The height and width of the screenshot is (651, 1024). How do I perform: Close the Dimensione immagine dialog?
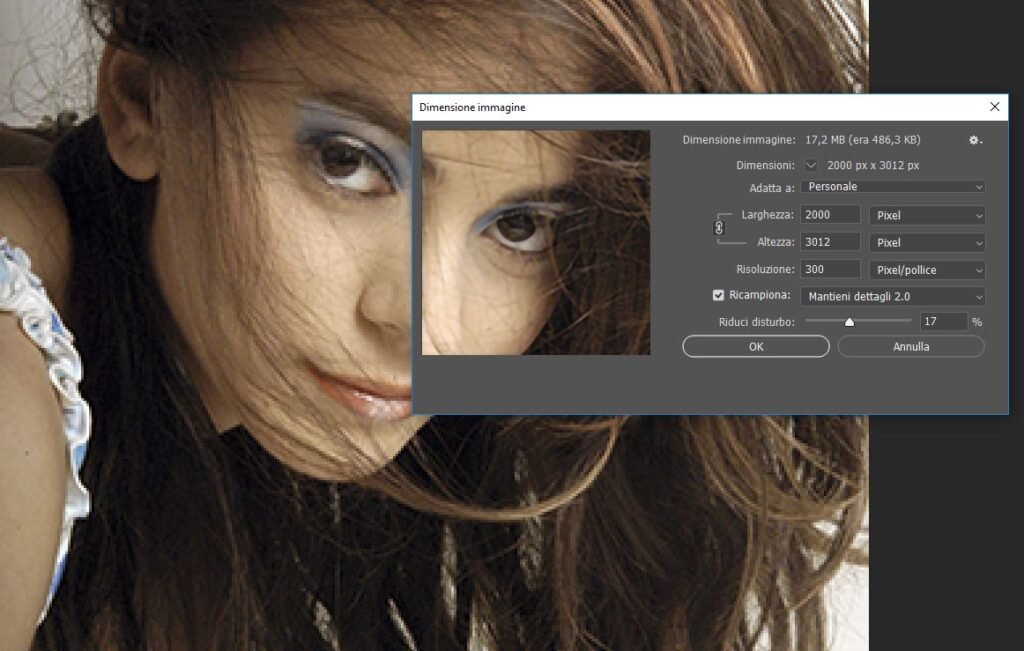click(x=995, y=106)
